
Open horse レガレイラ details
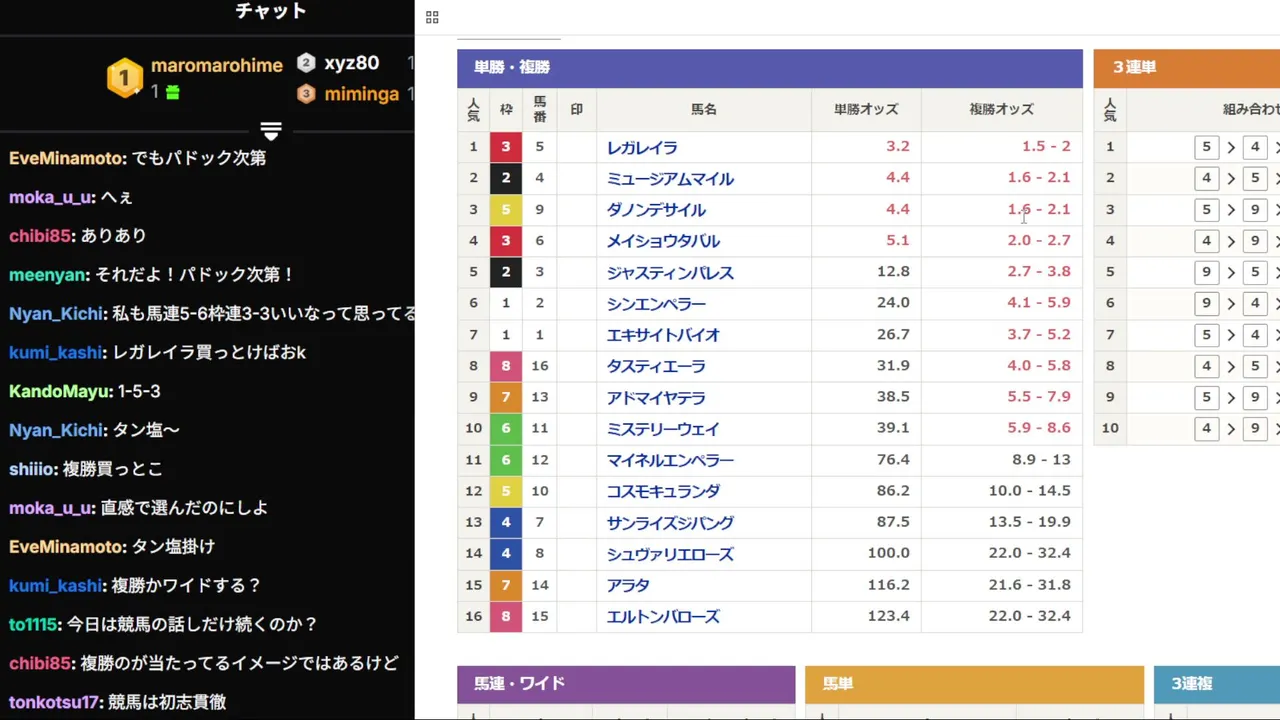tap(642, 147)
